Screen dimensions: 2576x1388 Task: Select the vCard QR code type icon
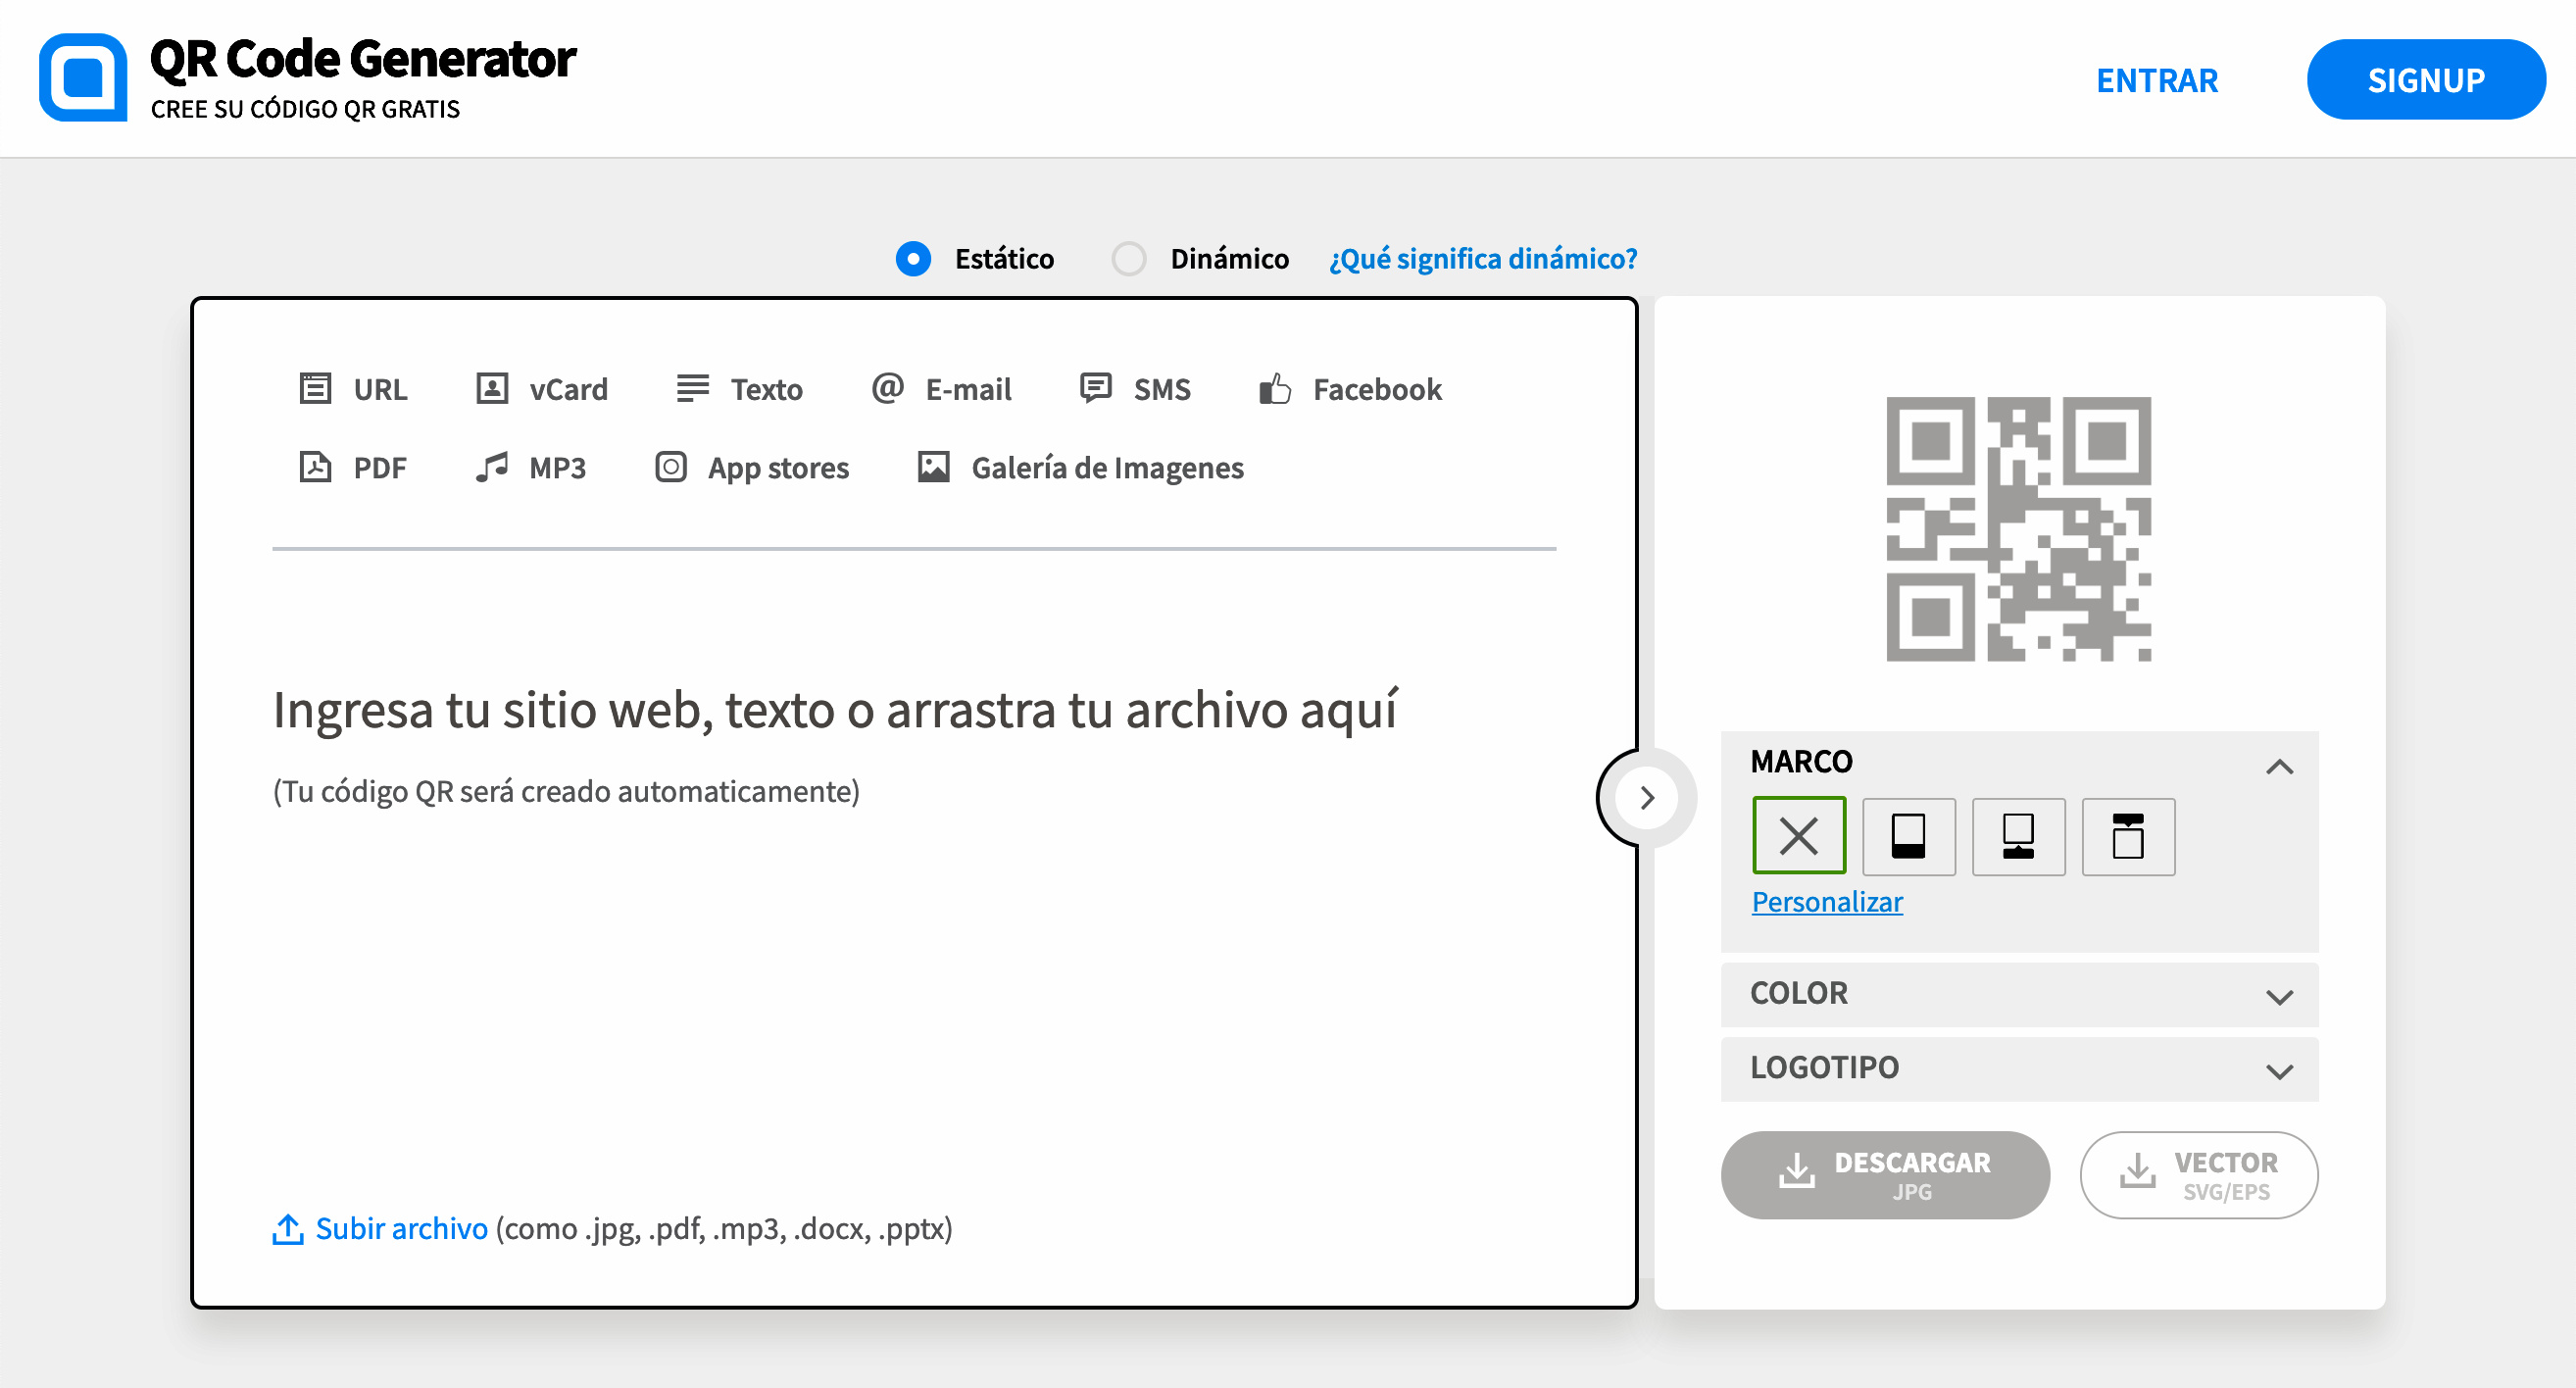tap(492, 389)
